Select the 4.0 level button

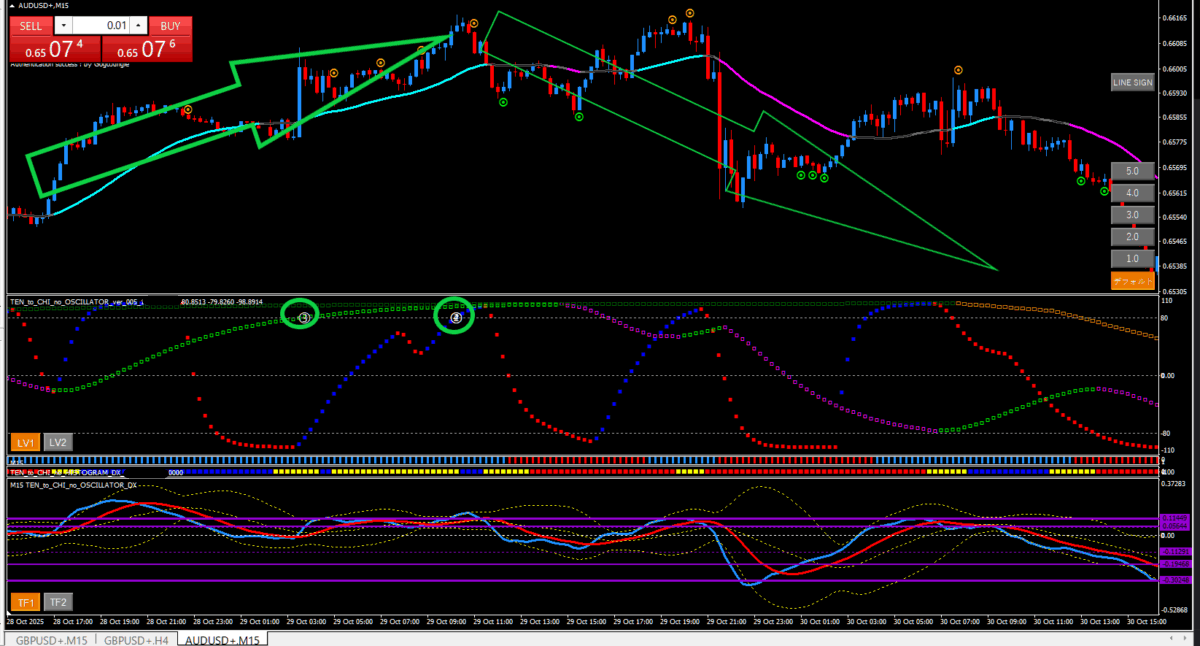[1132, 193]
